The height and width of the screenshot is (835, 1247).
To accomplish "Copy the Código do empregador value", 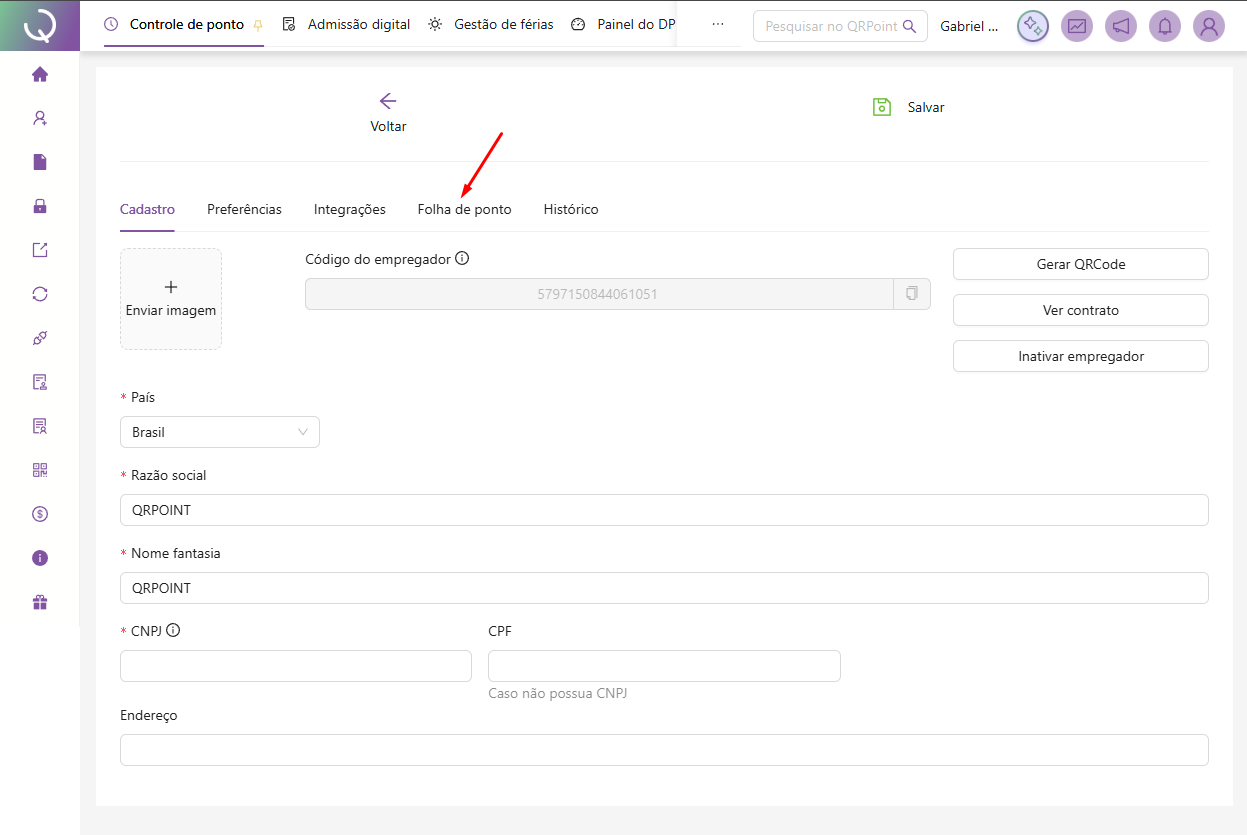I will (911, 294).
